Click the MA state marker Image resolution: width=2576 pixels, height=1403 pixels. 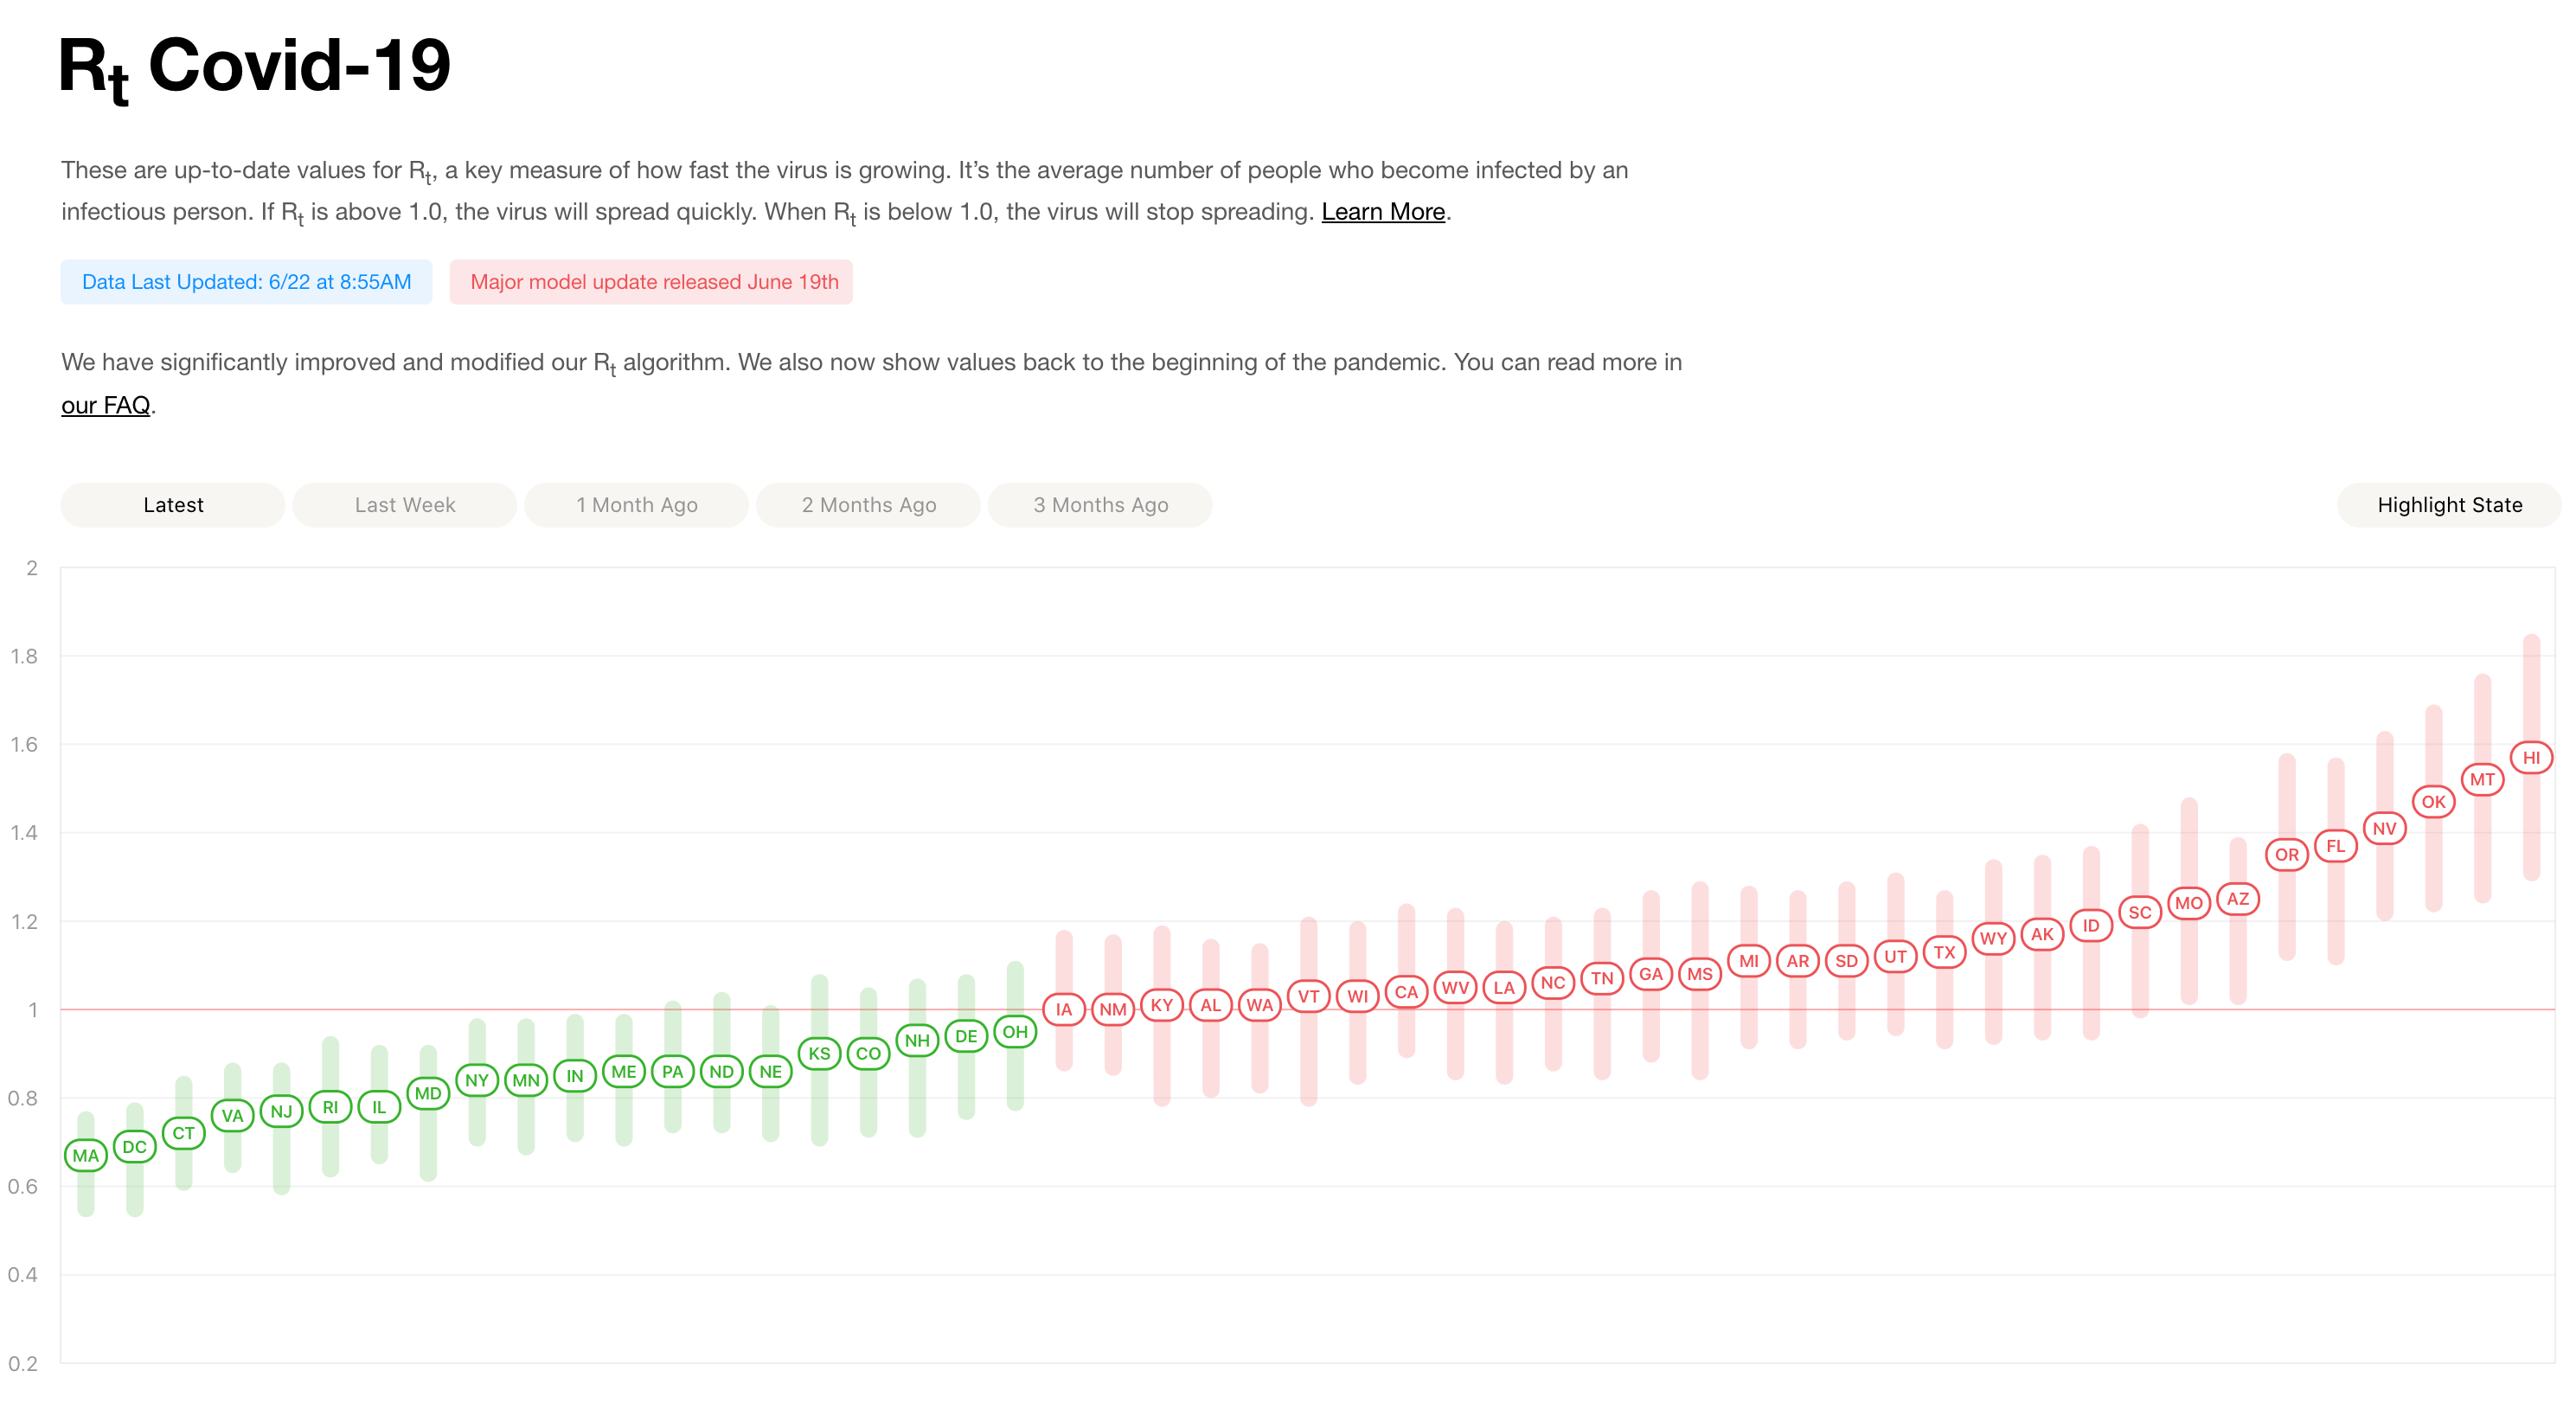click(x=86, y=1155)
